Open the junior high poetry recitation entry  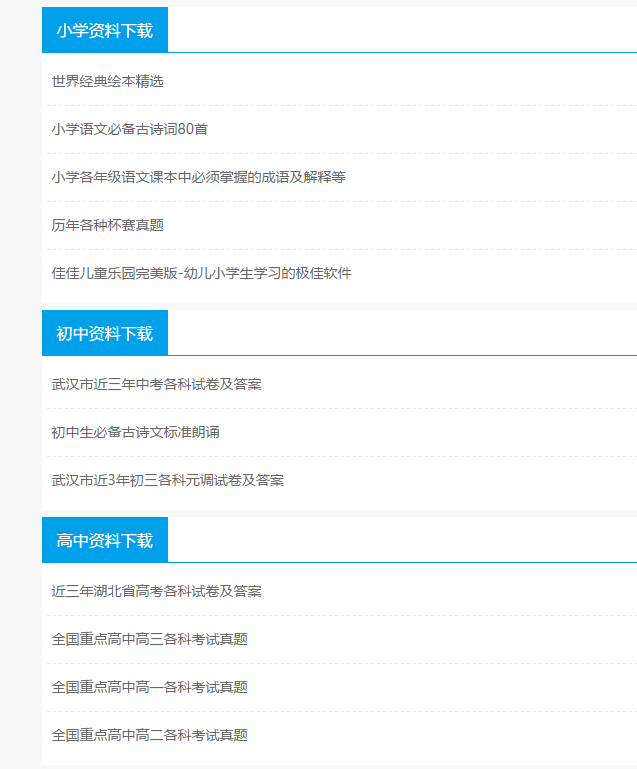click(x=136, y=432)
